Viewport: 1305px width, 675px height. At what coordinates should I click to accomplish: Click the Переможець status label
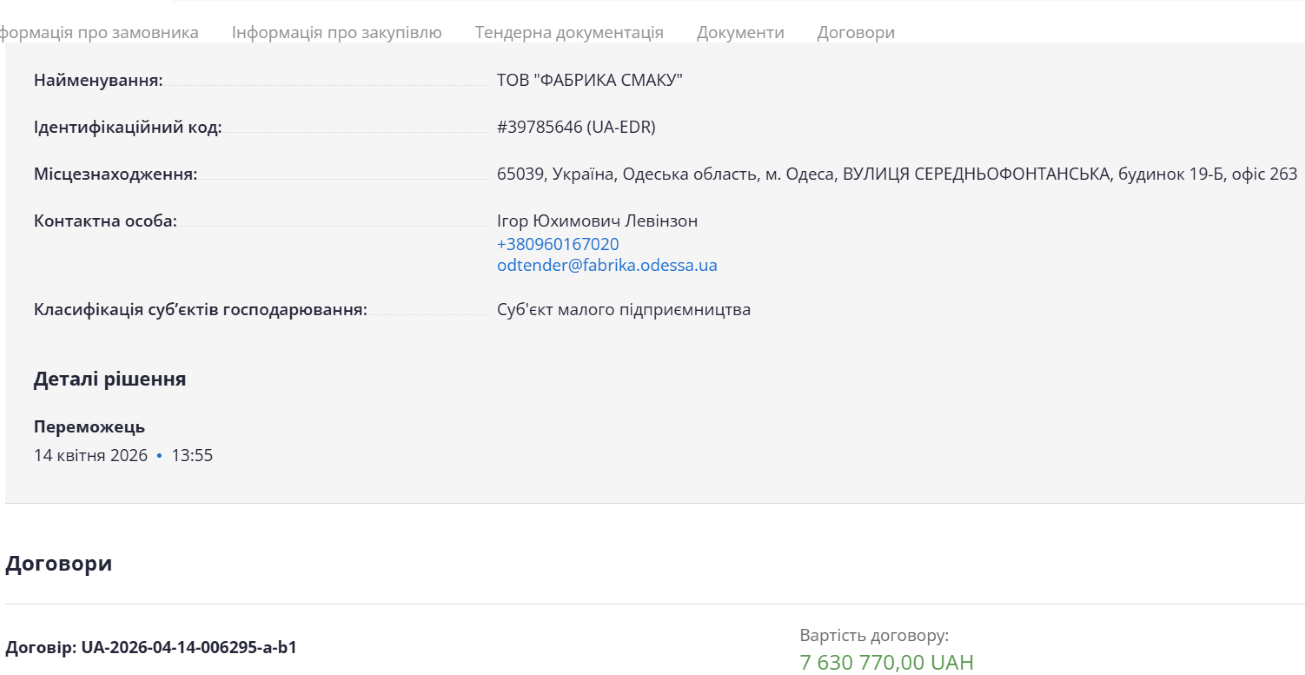(x=89, y=428)
